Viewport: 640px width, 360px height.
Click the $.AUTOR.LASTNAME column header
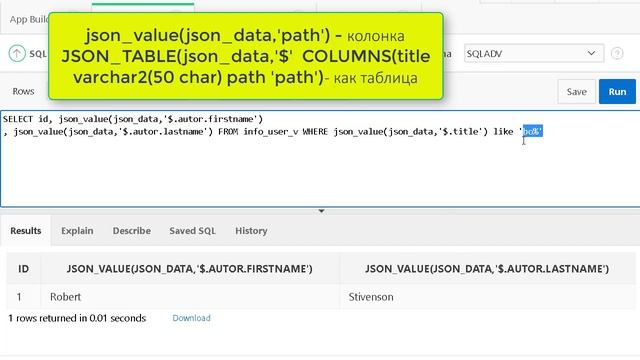487,269
